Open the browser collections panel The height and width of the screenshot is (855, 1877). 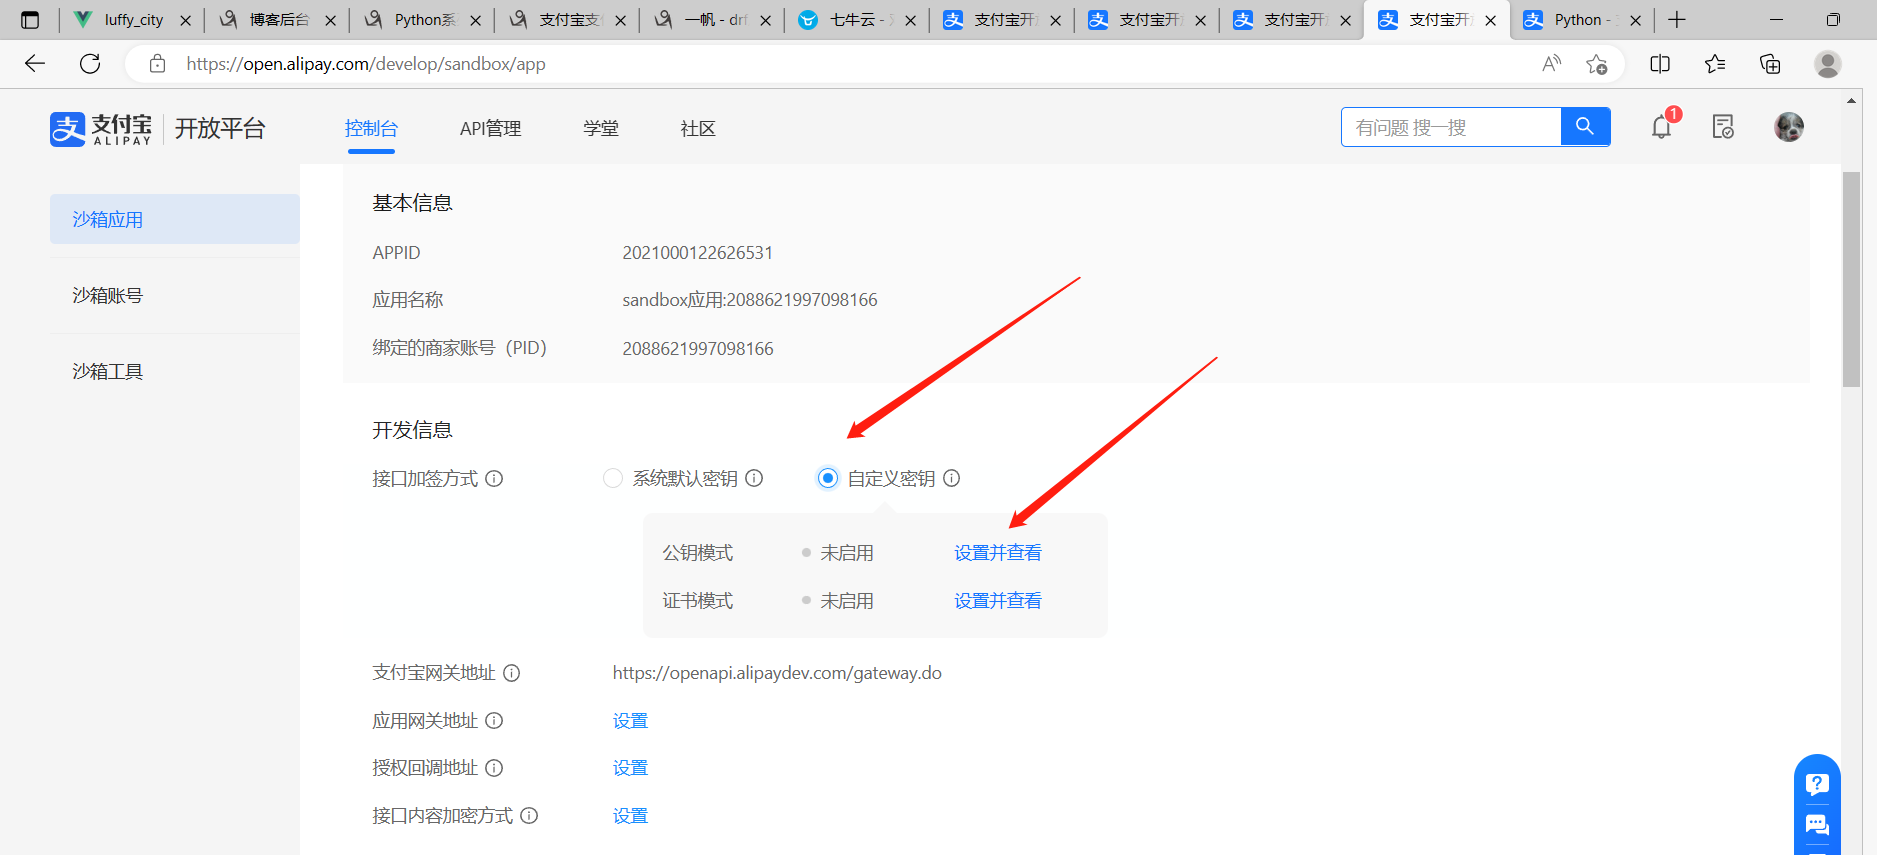[1770, 64]
